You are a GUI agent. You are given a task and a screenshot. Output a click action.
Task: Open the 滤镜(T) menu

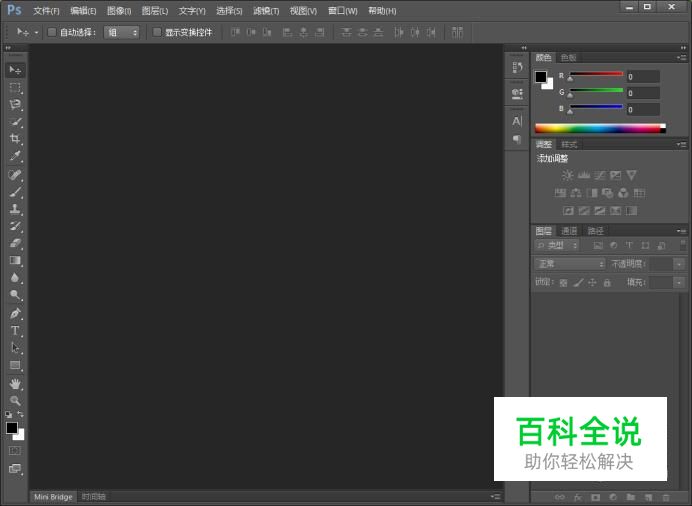coord(266,11)
